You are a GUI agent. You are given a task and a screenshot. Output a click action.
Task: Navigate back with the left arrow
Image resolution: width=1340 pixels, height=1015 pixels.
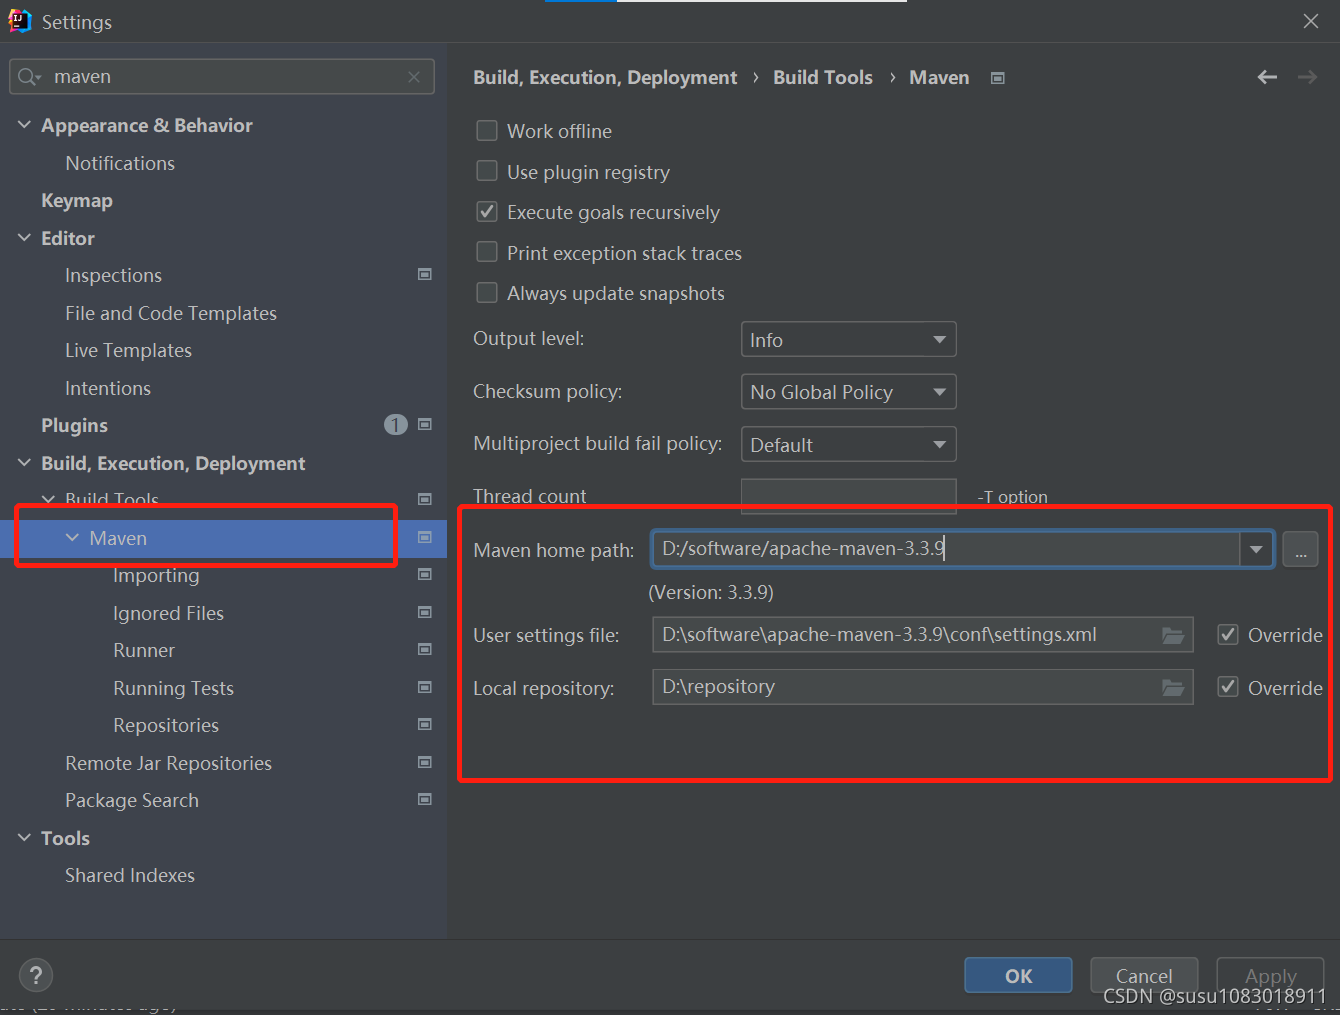(1267, 77)
